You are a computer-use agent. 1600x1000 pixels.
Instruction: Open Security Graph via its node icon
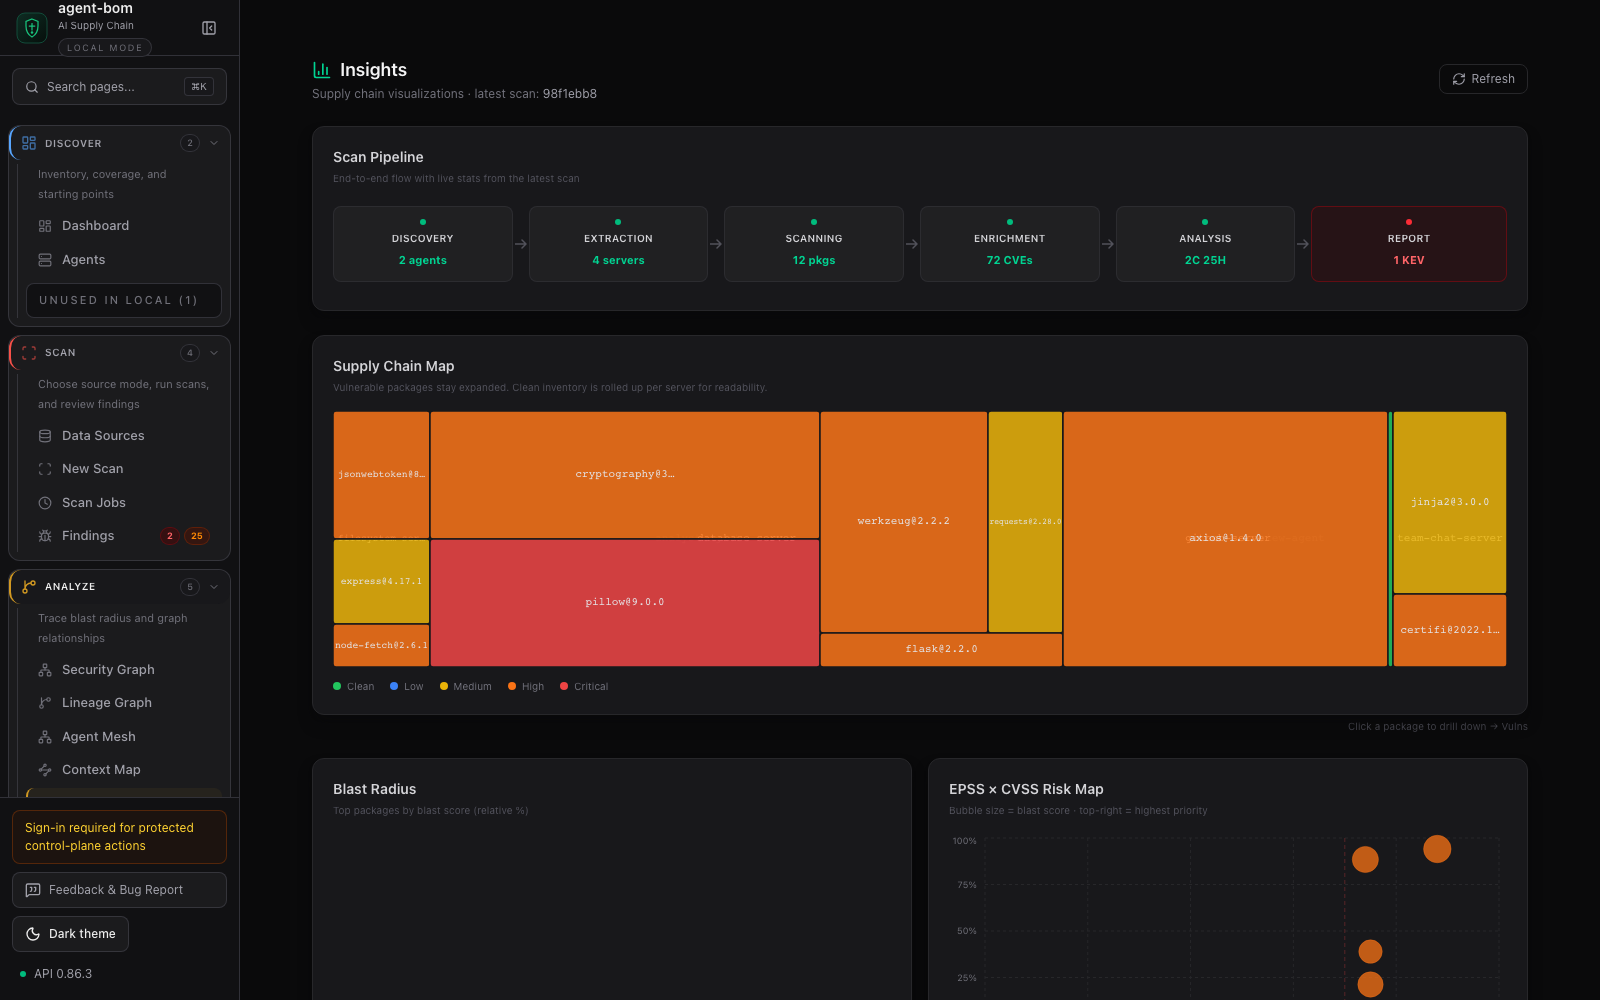tap(45, 670)
